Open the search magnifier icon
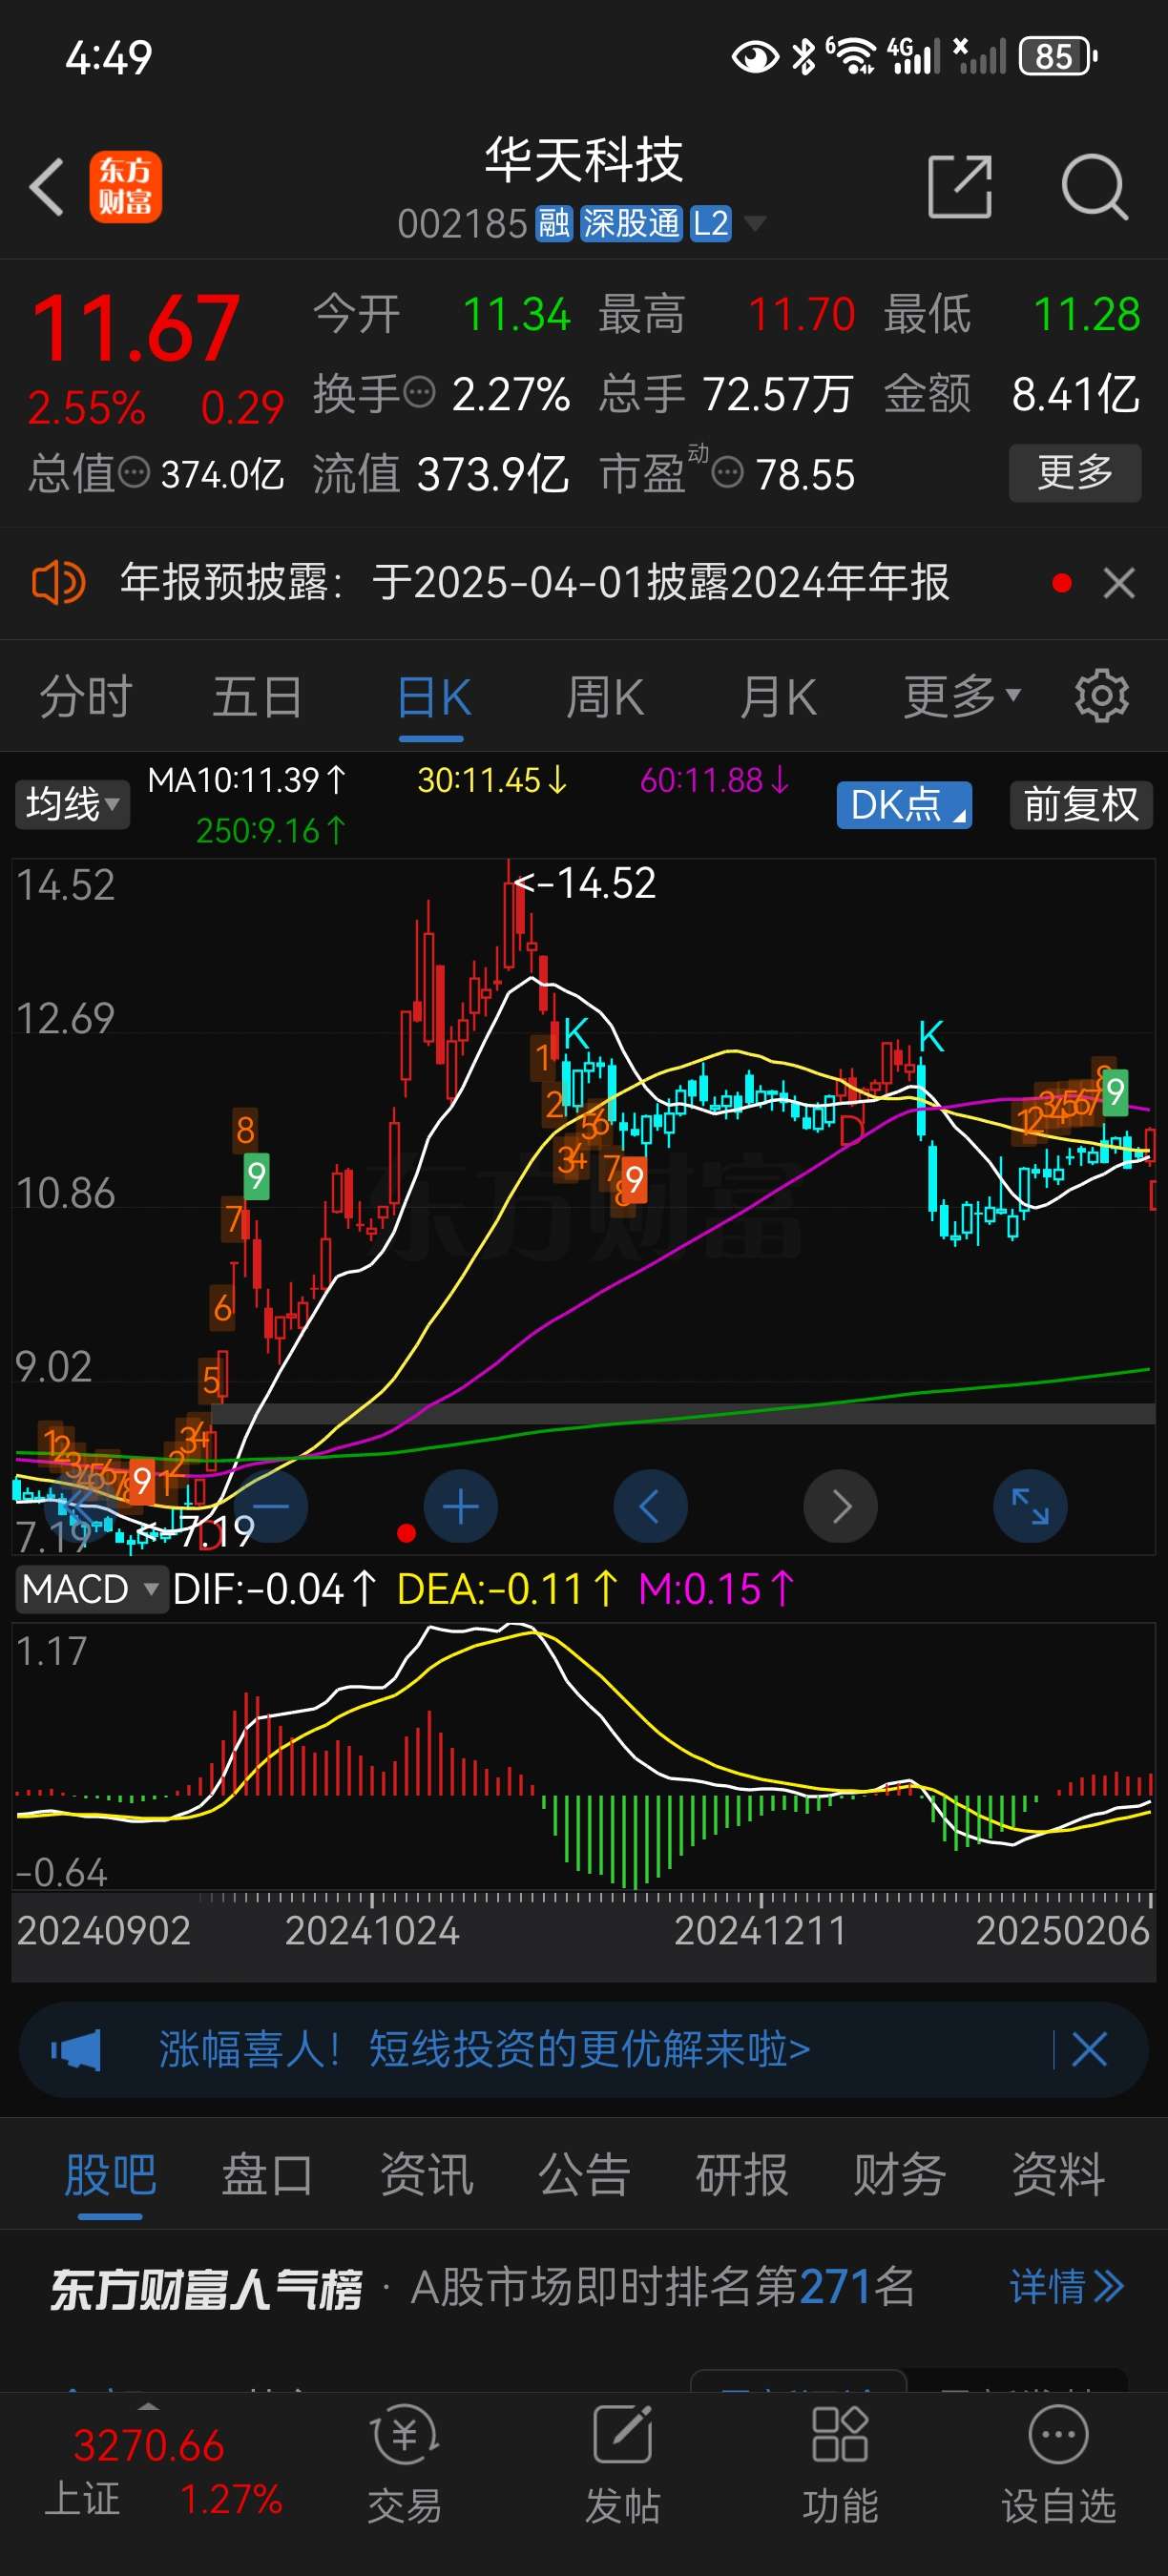Viewport: 1168px width, 2576px height. (1094, 187)
